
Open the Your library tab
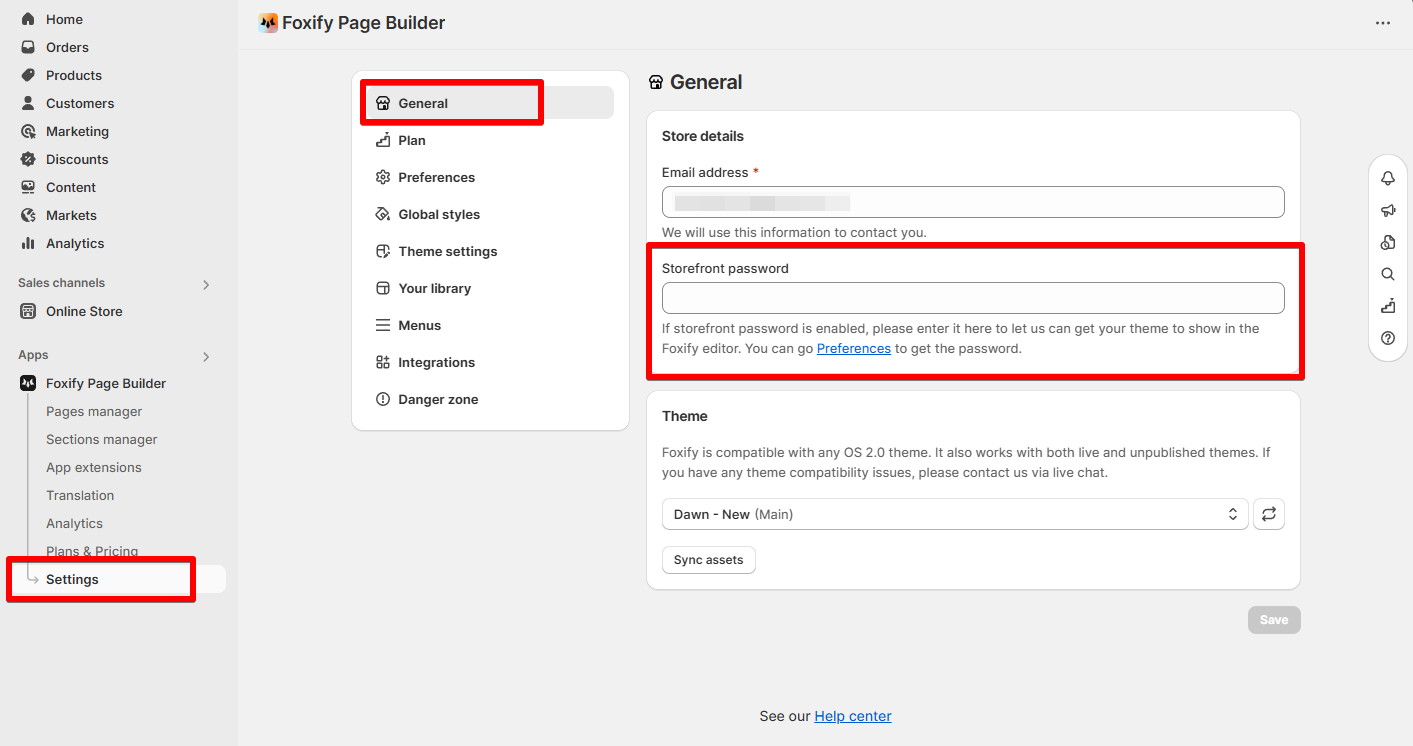490,288
